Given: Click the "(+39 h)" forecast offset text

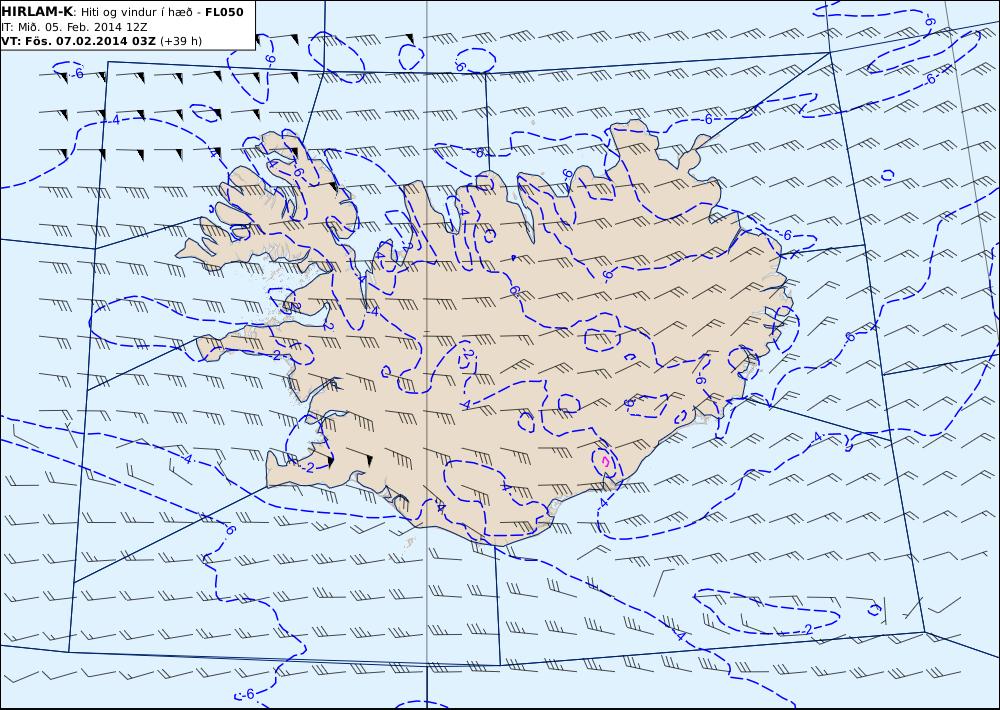Looking at the screenshot, I should (x=180, y=41).
